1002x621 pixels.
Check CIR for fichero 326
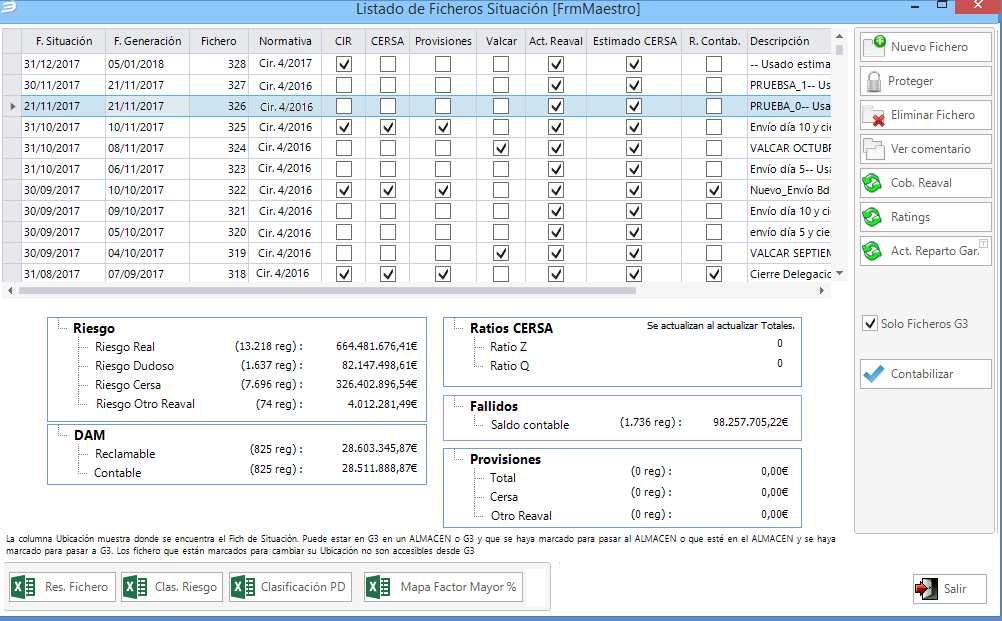[344, 106]
